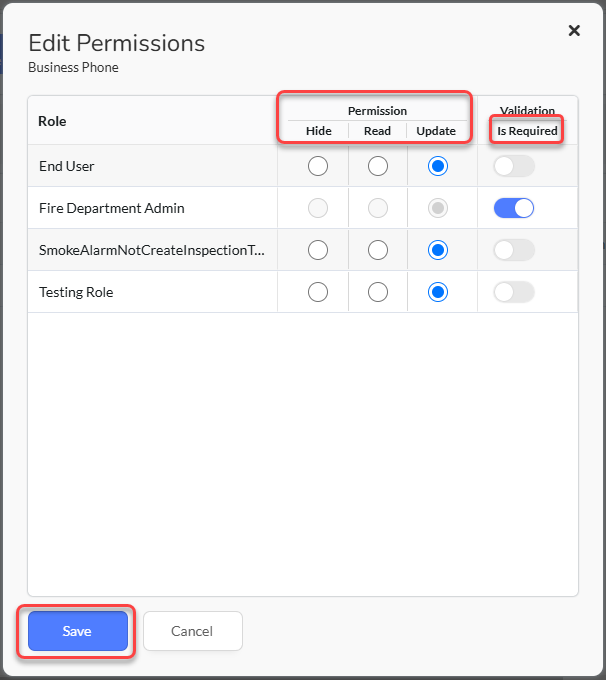
Task: Select Hide for End User role
Action: 318,166
